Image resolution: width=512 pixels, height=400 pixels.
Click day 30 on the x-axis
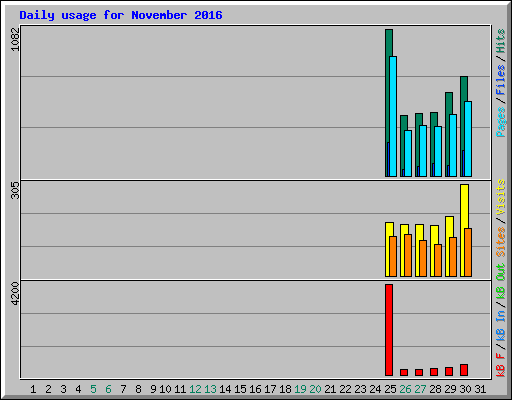point(465,389)
